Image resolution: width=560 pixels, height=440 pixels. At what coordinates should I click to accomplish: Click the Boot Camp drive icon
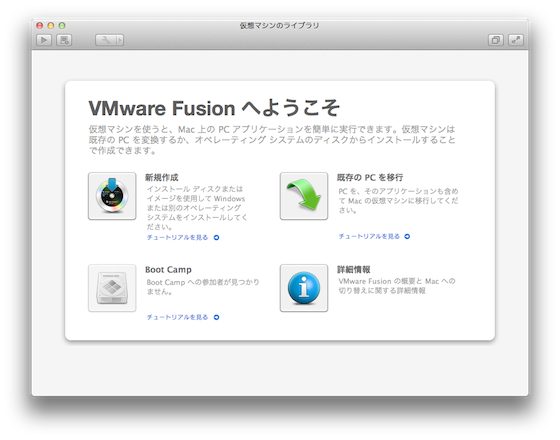tap(112, 288)
